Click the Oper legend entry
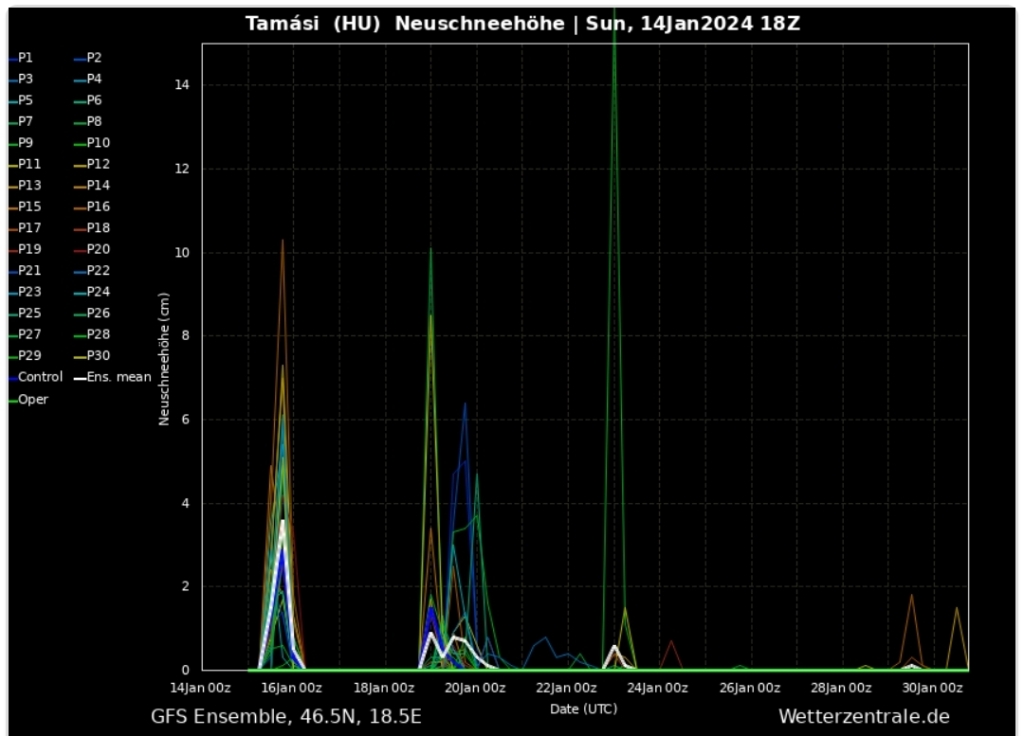 pos(32,399)
